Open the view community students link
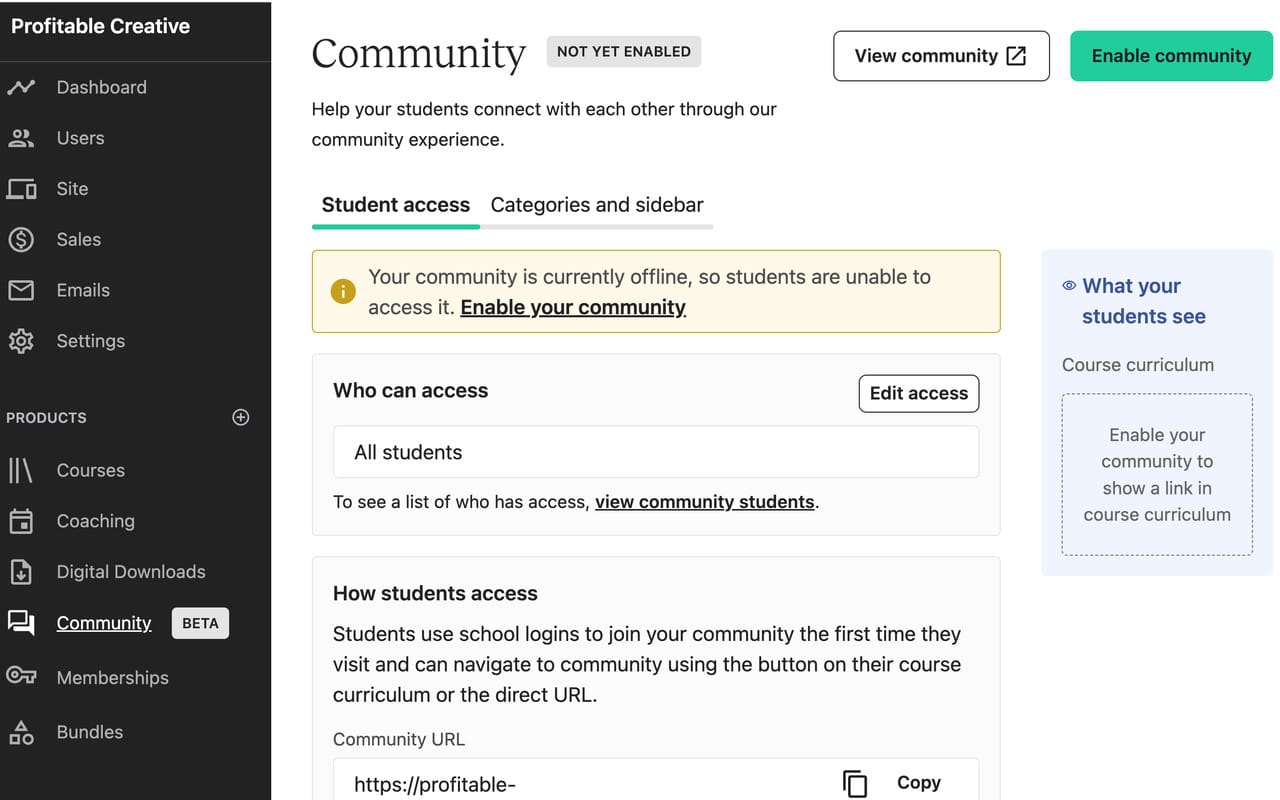The width and height of the screenshot is (1280, 800). pos(704,501)
